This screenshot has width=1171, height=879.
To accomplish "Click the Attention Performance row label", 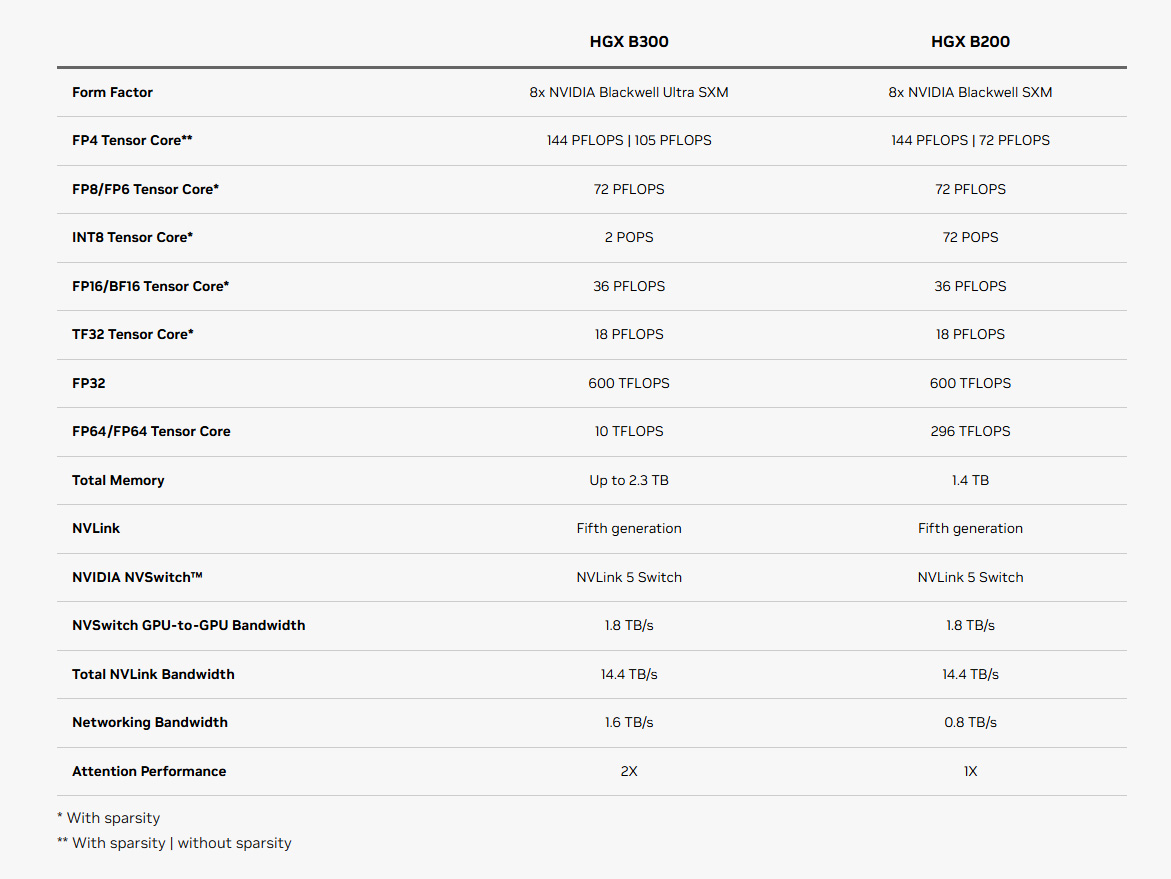I will 149,771.
